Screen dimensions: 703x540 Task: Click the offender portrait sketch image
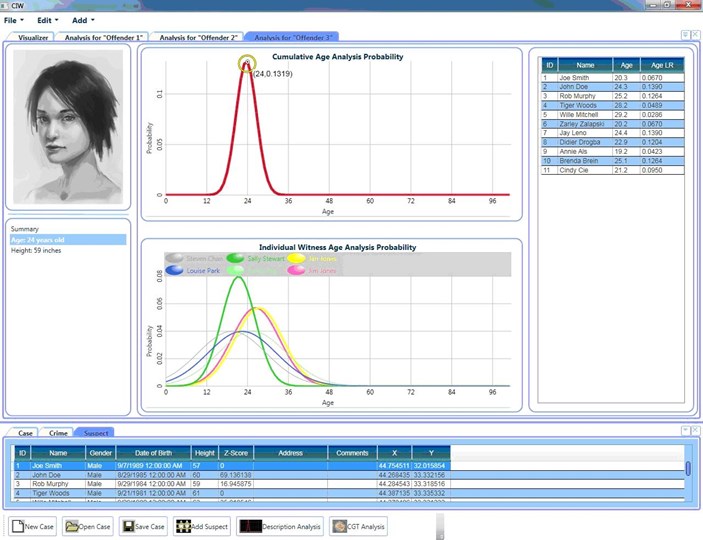tap(68, 125)
